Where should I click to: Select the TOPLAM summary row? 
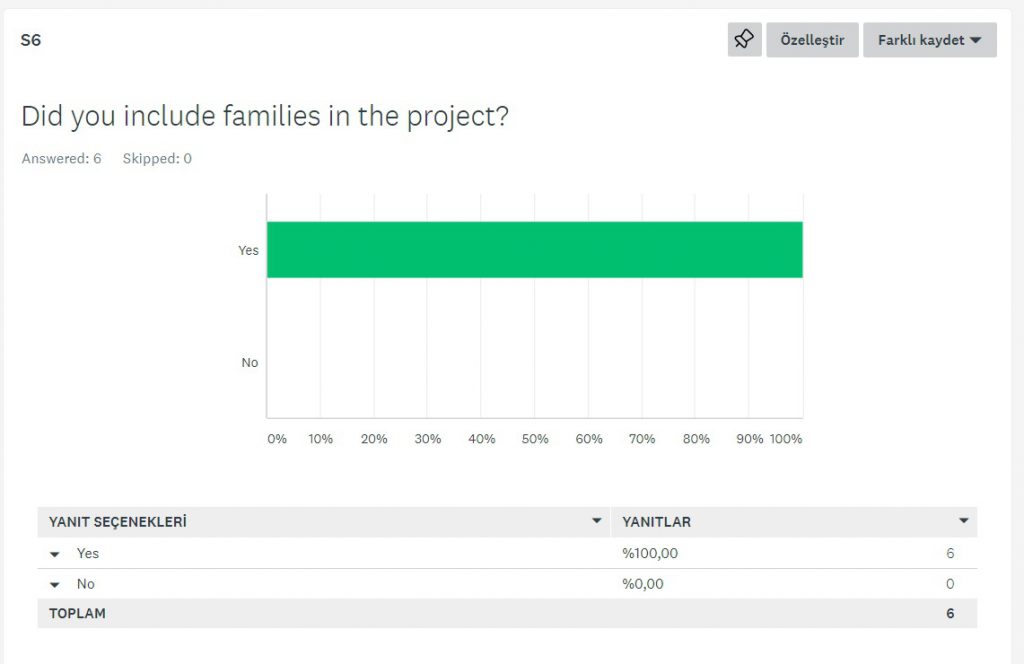(x=77, y=613)
